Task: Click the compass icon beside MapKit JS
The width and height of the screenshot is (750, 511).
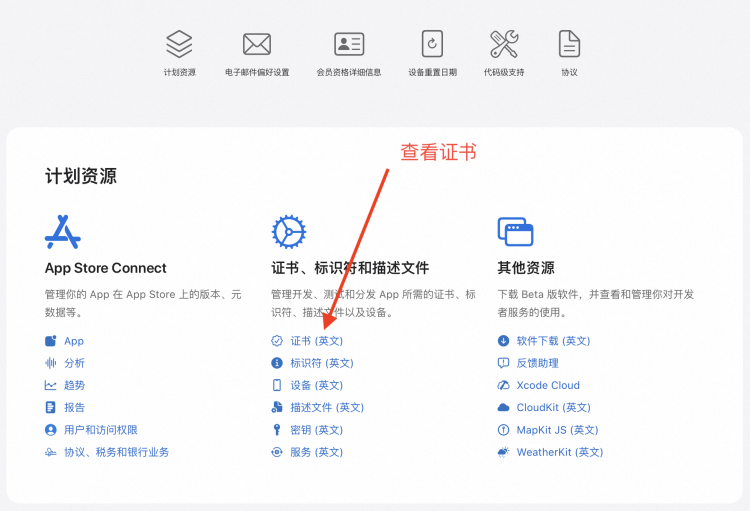Action: click(503, 430)
